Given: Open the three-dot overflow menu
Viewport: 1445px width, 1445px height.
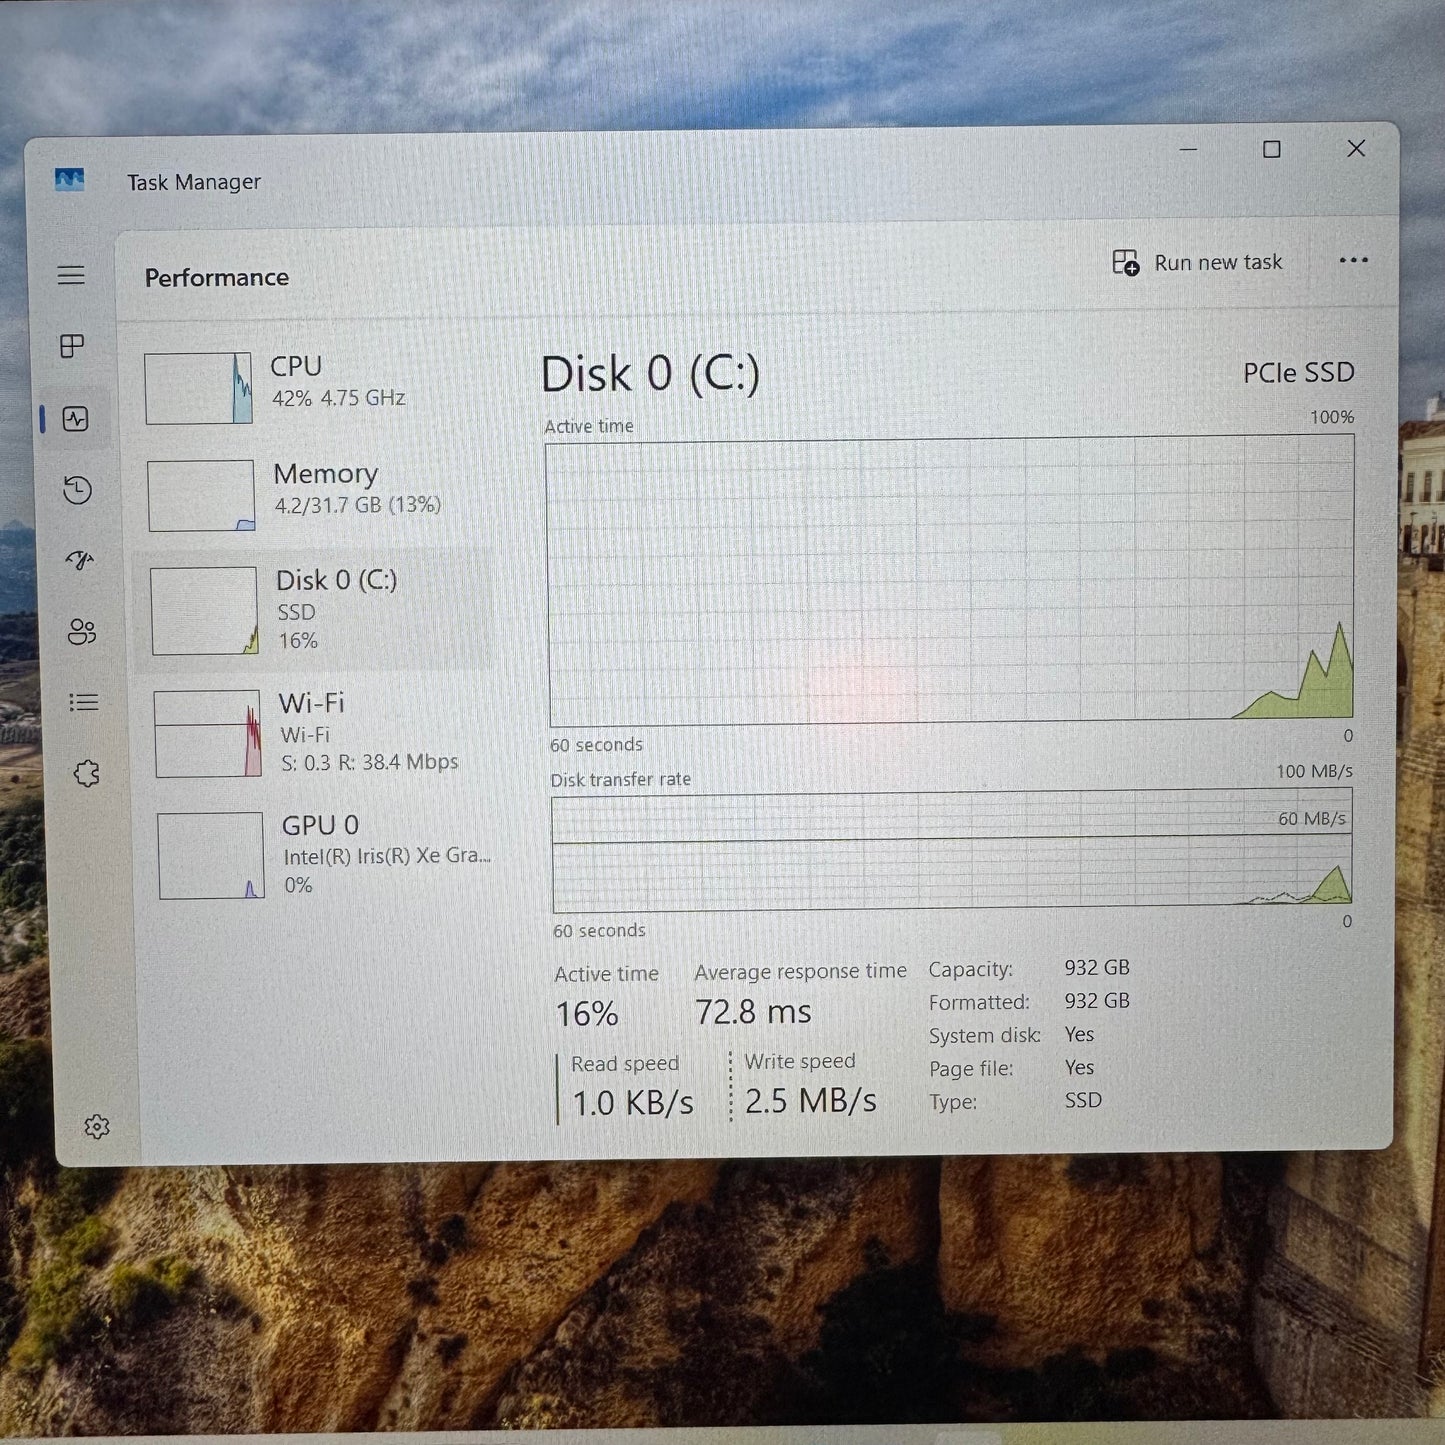Looking at the screenshot, I should pyautogui.click(x=1354, y=261).
